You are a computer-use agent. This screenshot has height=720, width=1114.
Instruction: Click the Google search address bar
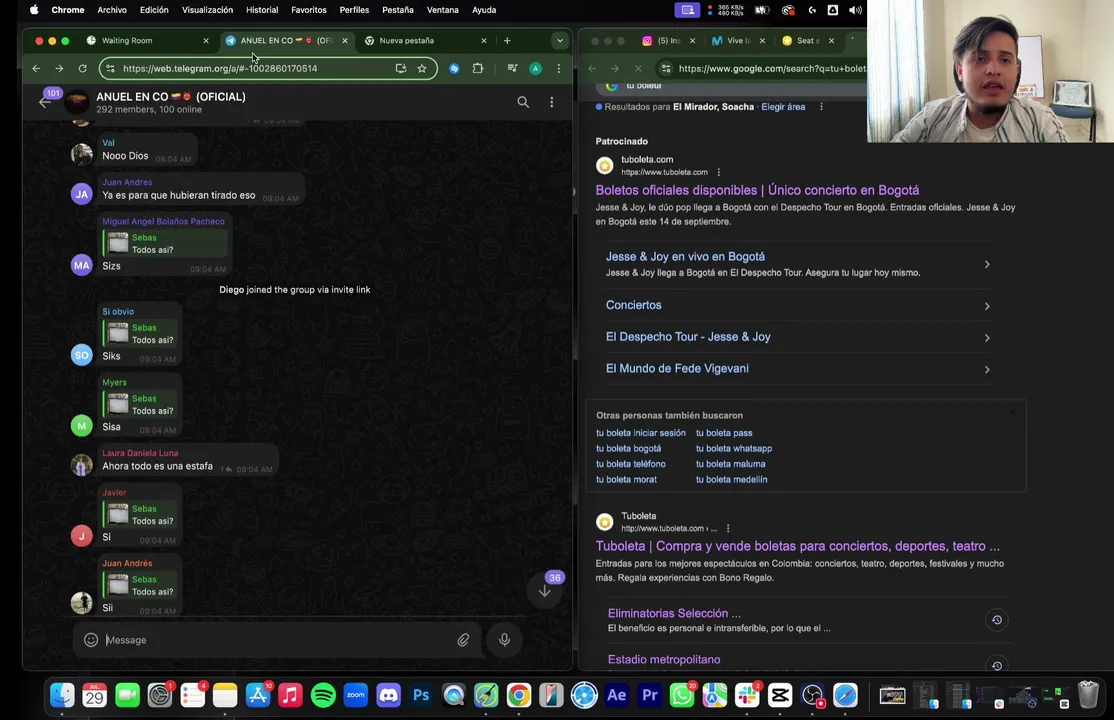[x=772, y=68]
